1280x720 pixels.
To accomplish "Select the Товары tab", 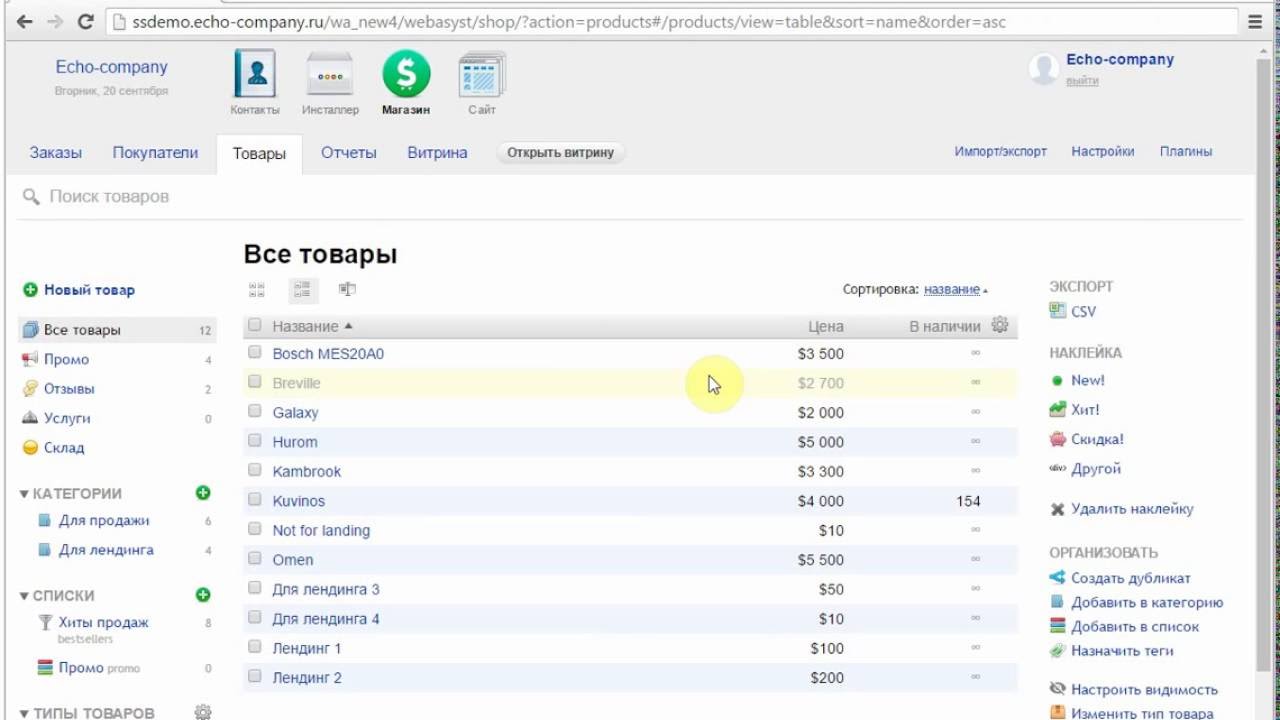I will (x=259, y=154).
